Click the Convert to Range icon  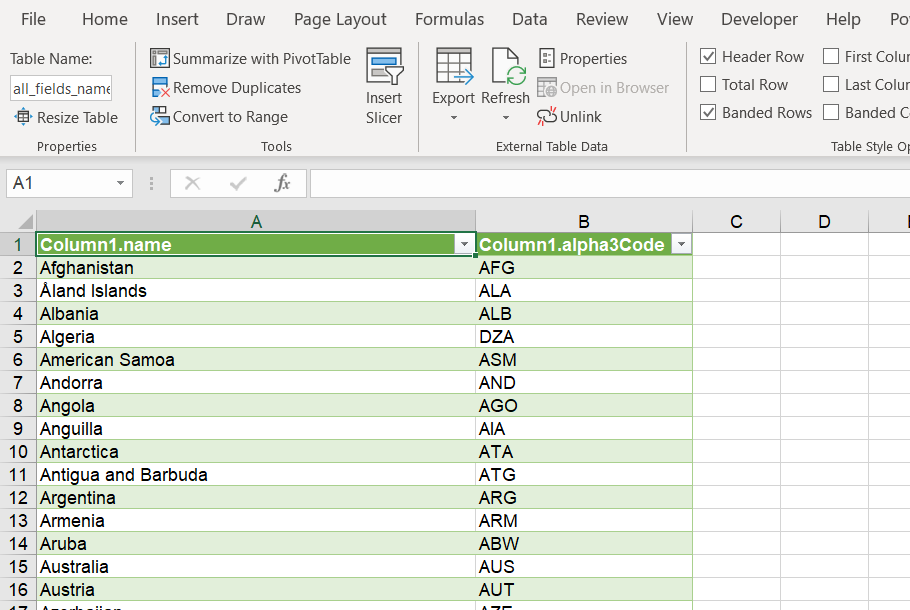click(x=160, y=117)
